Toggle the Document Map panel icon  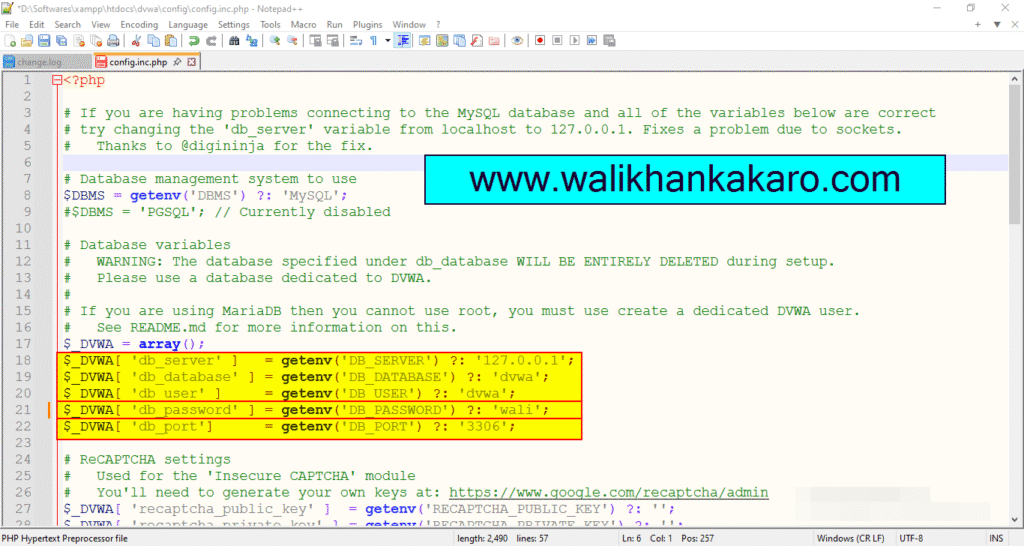tap(442, 40)
